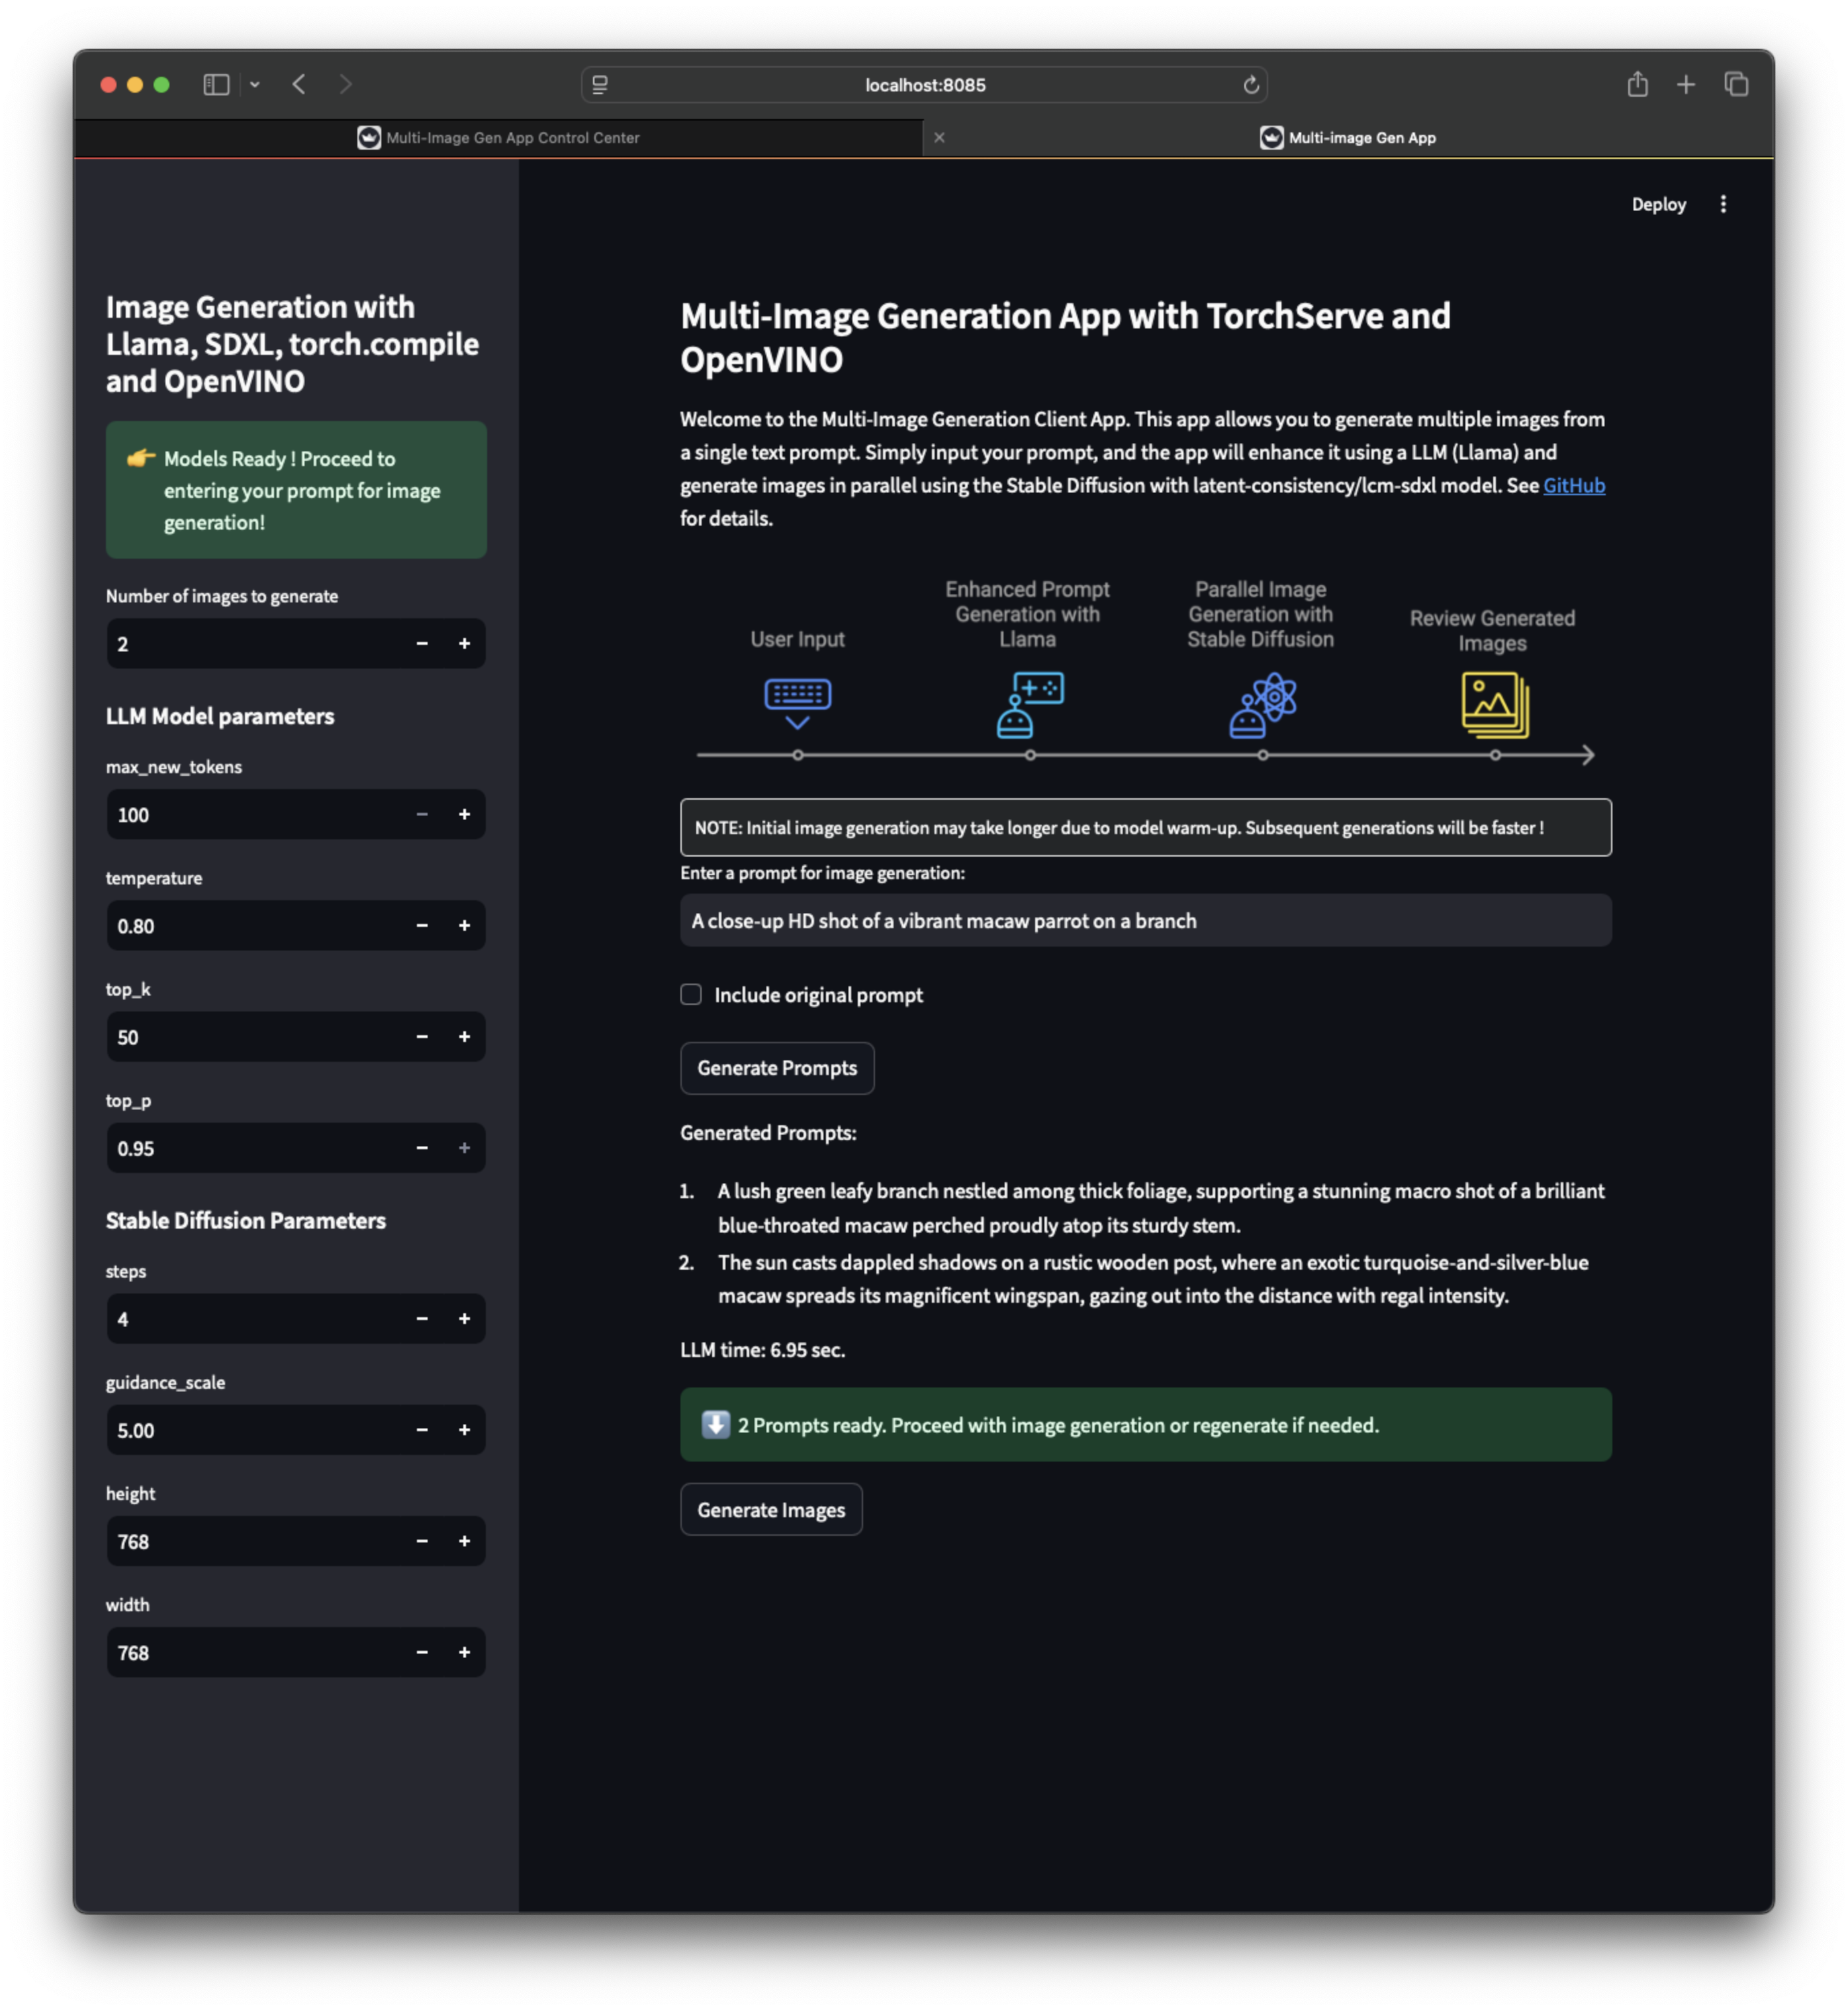The height and width of the screenshot is (2011, 1848).
Task: Click the Safari share icon
Action: point(1637,85)
